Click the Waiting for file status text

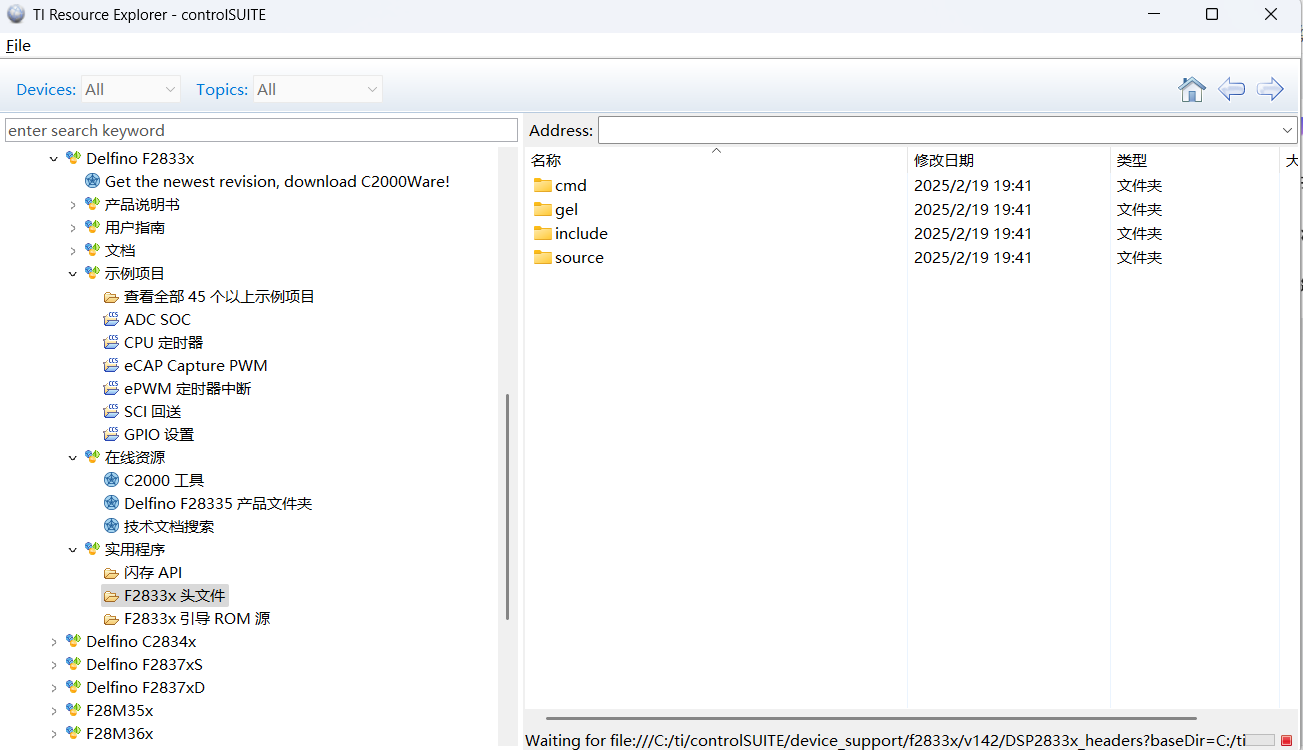885,740
